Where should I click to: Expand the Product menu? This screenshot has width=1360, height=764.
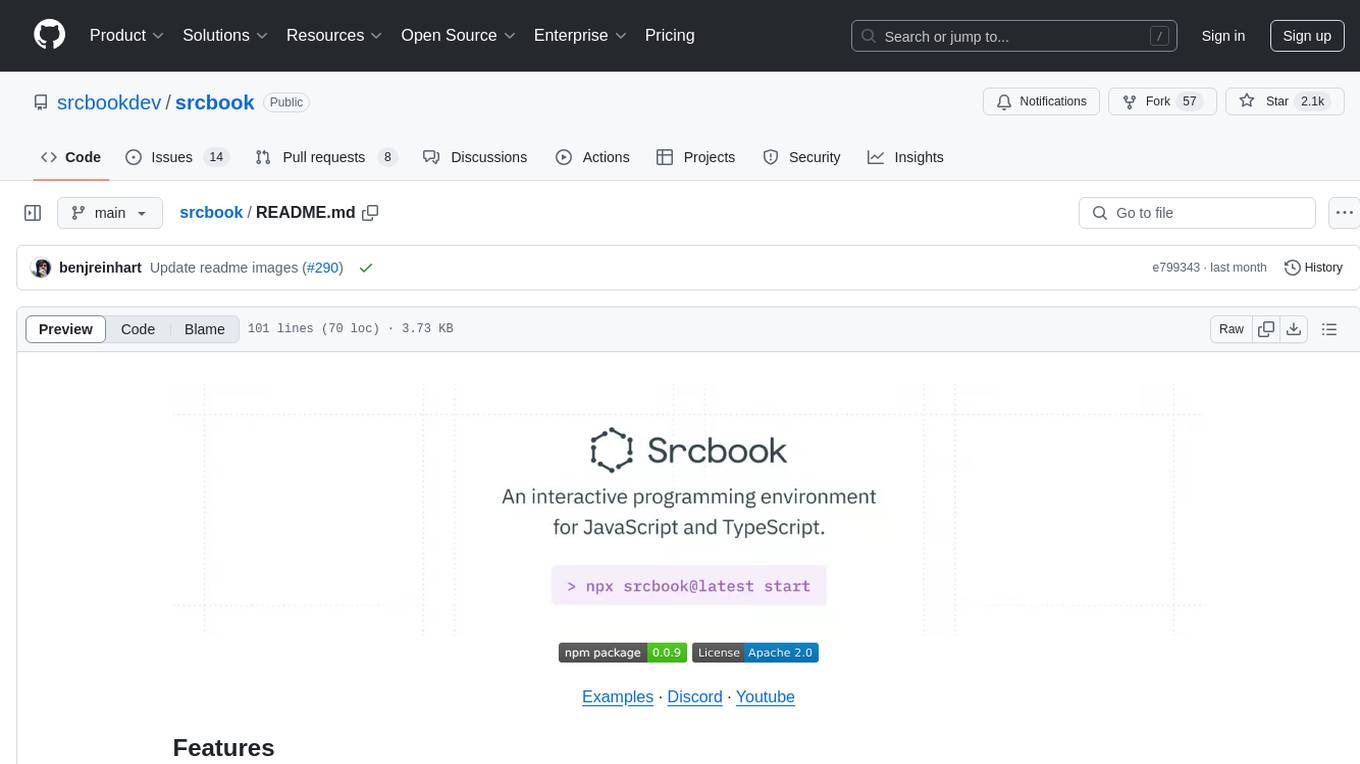pos(127,35)
